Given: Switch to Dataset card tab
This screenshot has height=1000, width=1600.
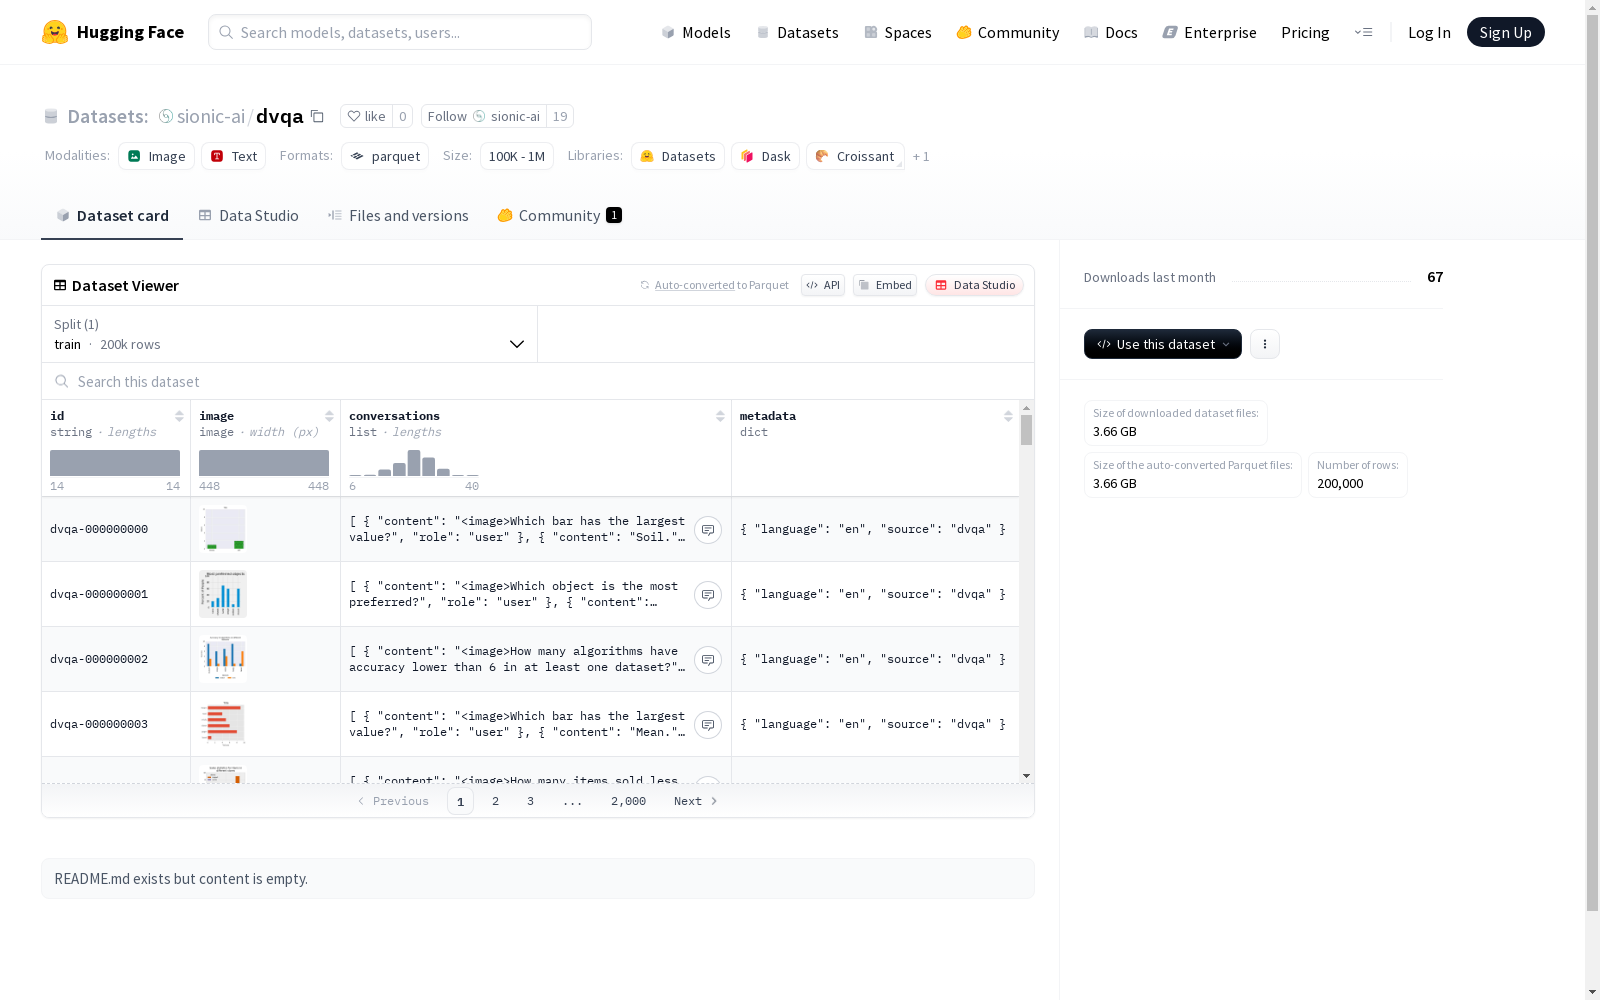Looking at the screenshot, I should (x=112, y=215).
